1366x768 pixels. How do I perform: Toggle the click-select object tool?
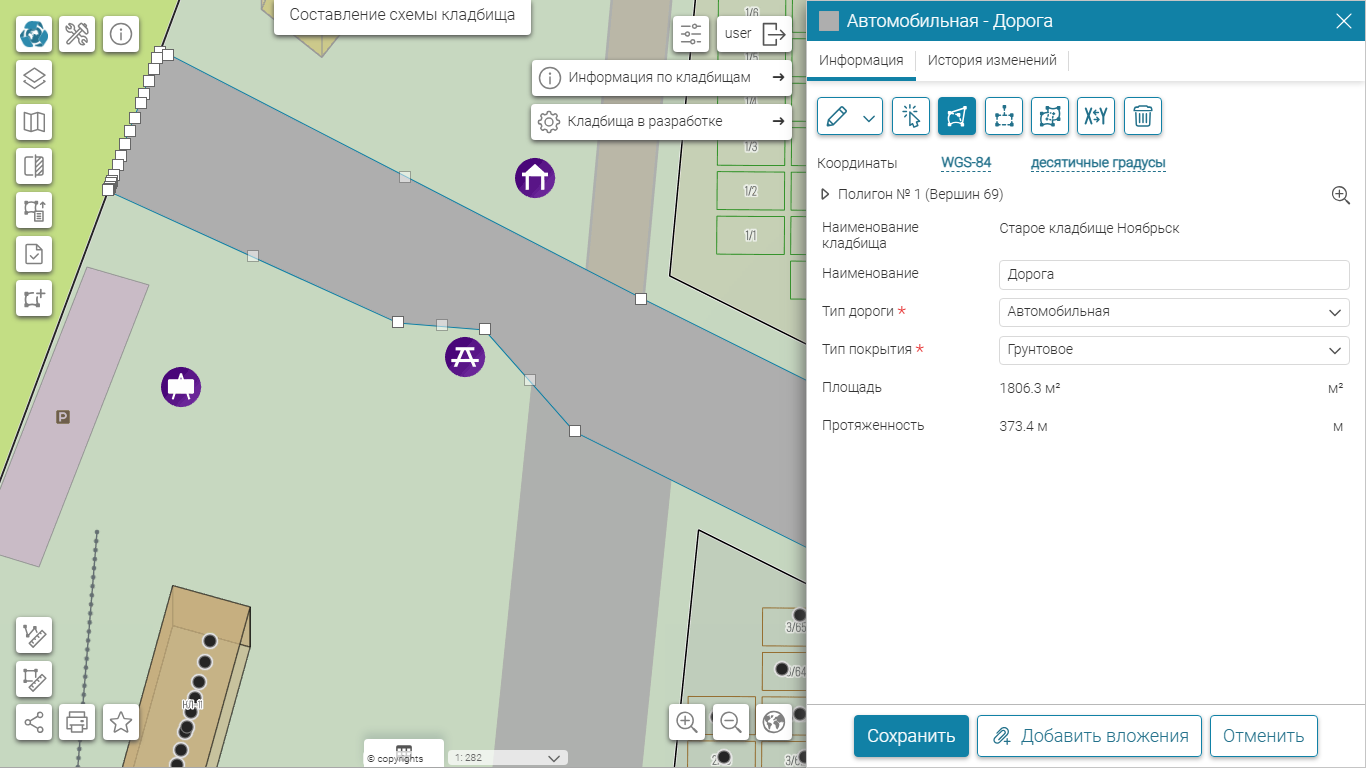pyautogui.click(x=911, y=116)
